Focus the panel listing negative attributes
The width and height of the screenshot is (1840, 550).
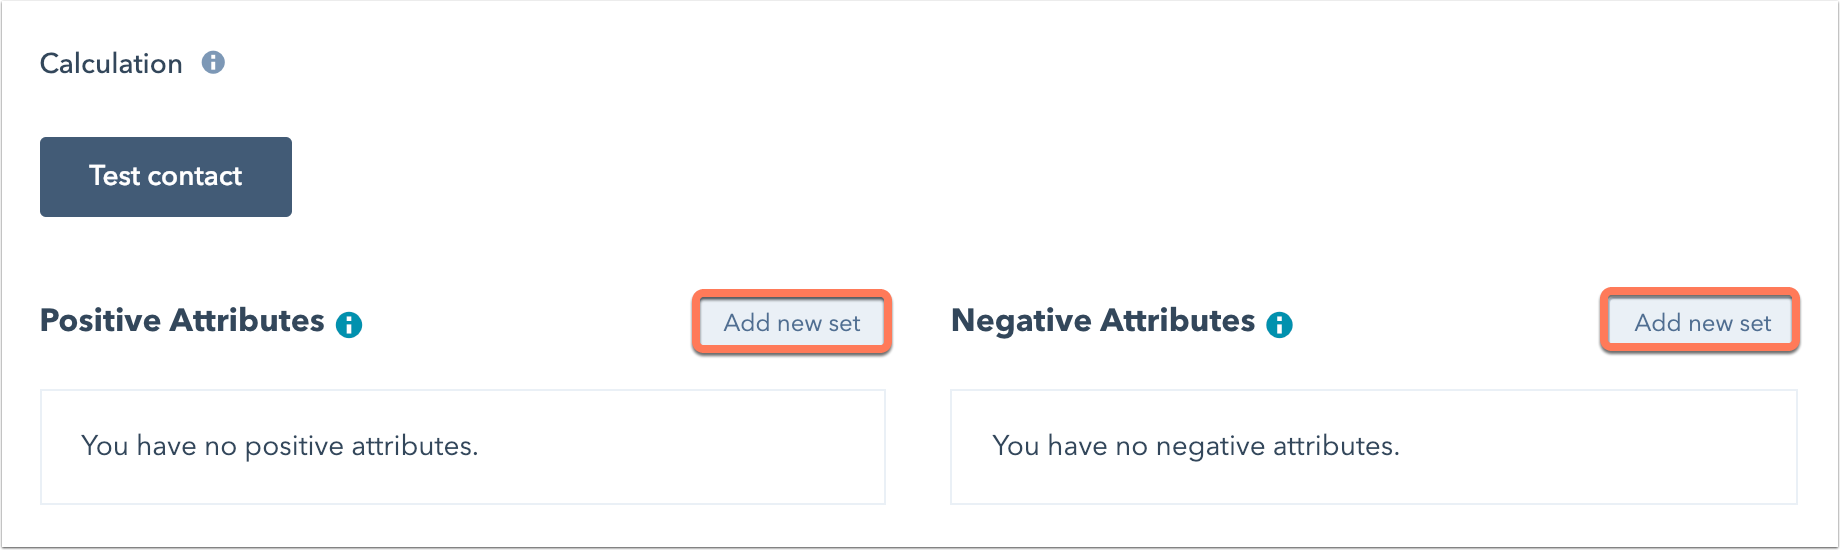pyautogui.click(x=1373, y=447)
